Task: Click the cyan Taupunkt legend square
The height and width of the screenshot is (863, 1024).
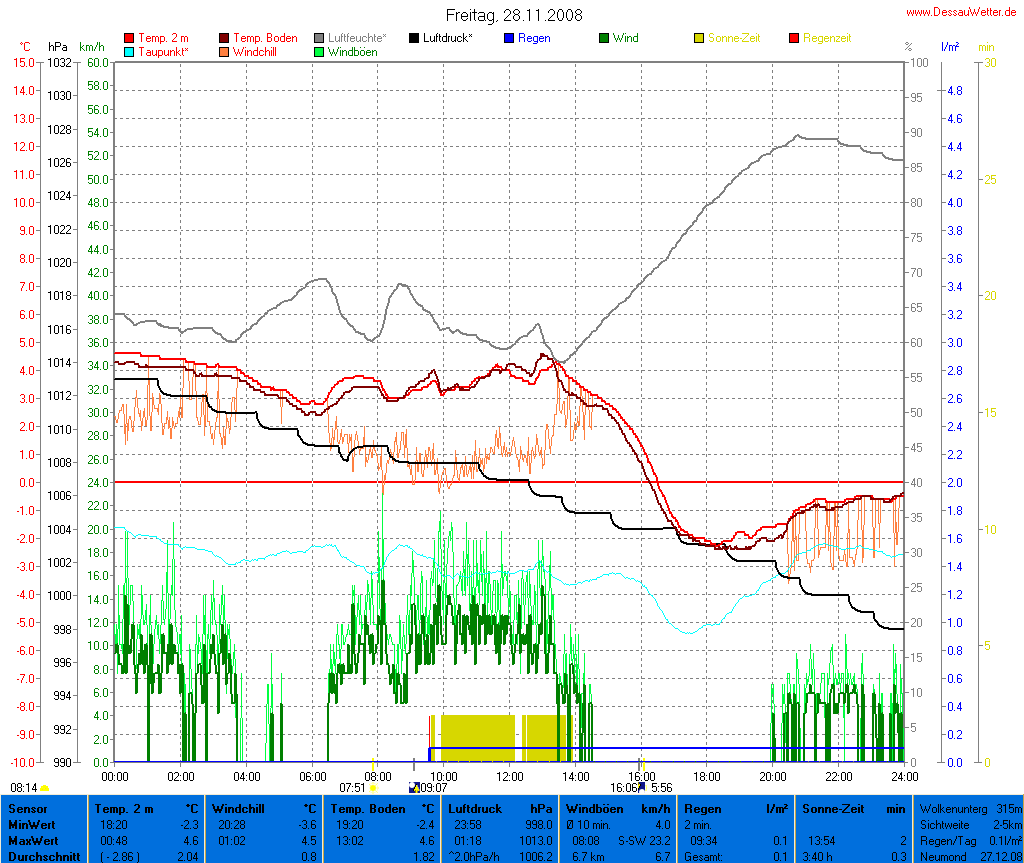Action: (x=129, y=51)
